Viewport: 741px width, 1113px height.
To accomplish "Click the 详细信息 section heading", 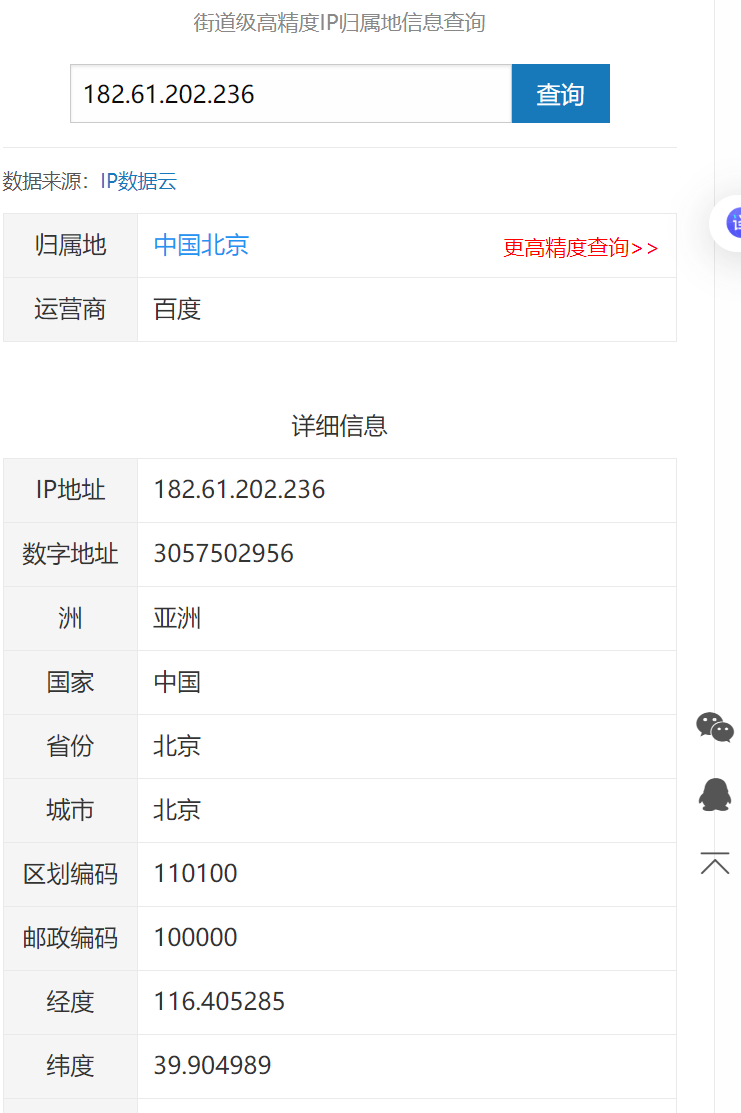I will 339,426.
